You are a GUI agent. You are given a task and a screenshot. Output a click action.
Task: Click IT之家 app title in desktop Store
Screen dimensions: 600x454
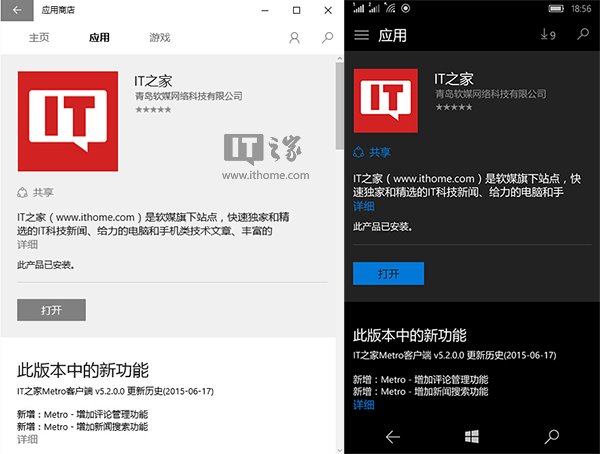[x=153, y=81]
